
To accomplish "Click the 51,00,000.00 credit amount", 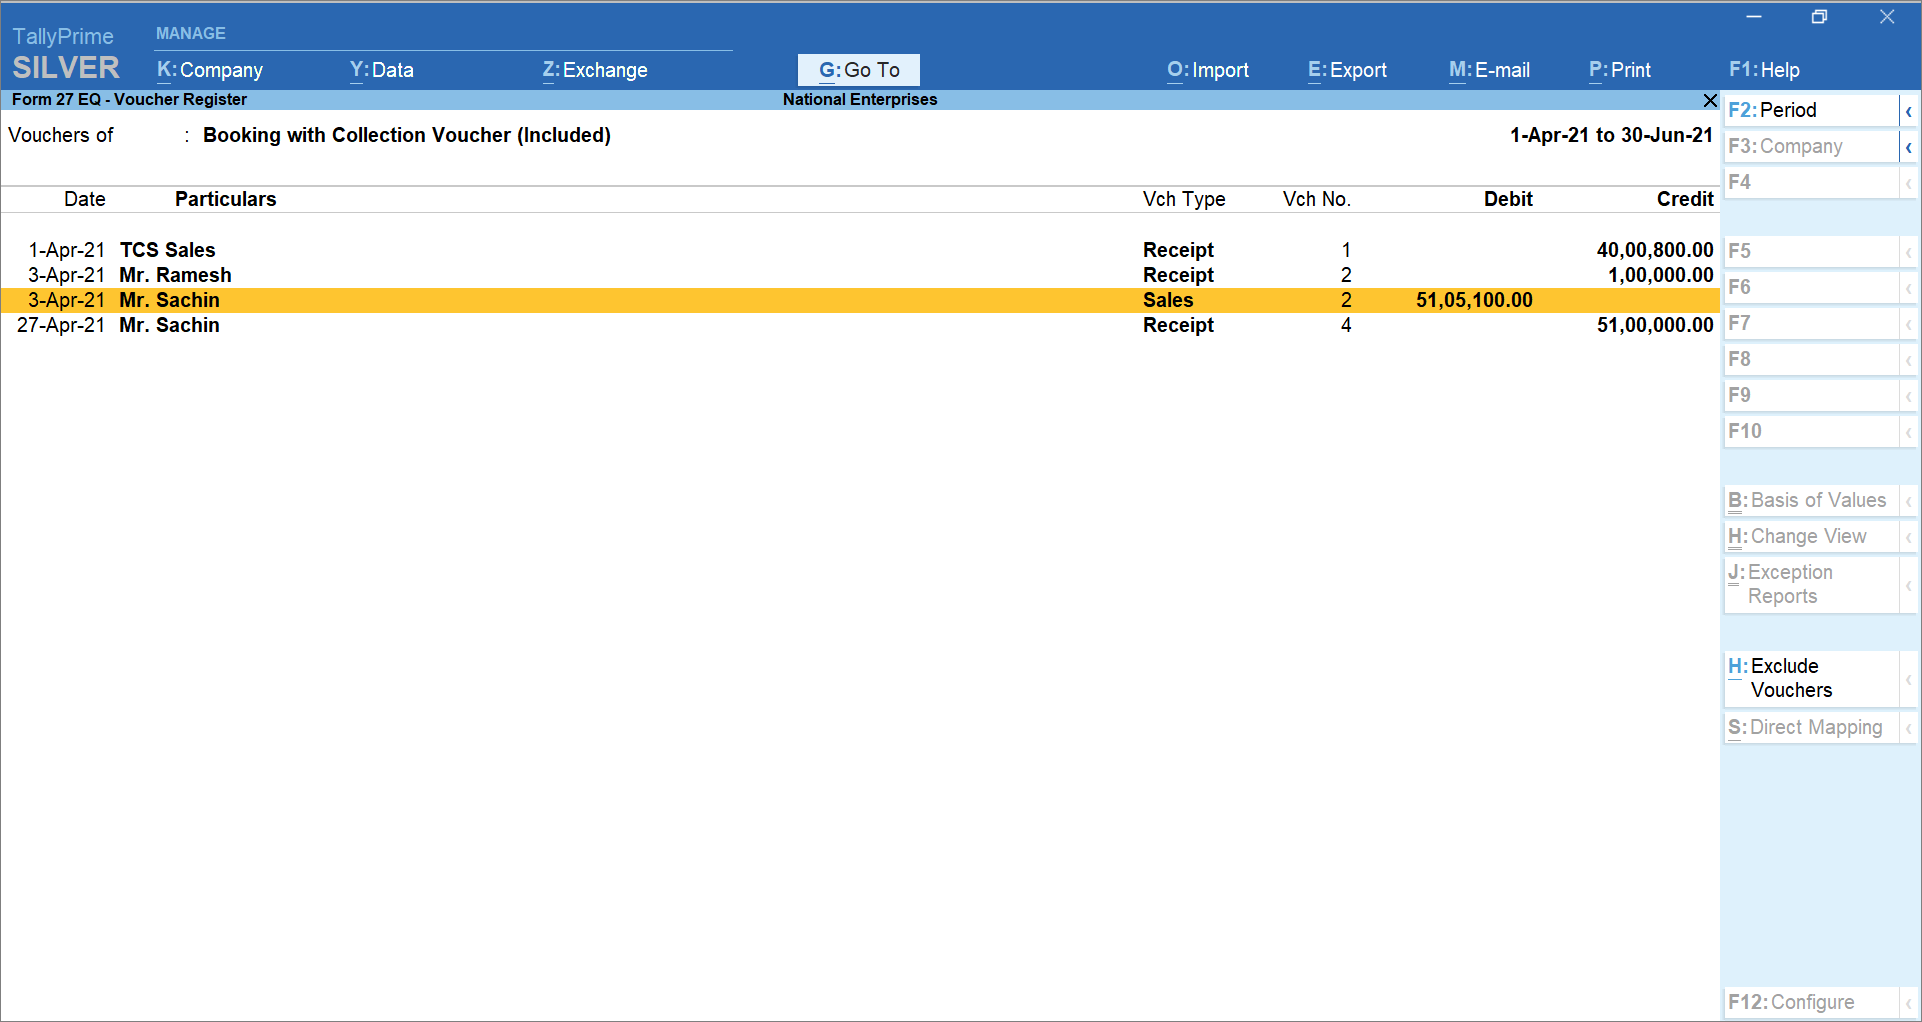I will 1655,325.
